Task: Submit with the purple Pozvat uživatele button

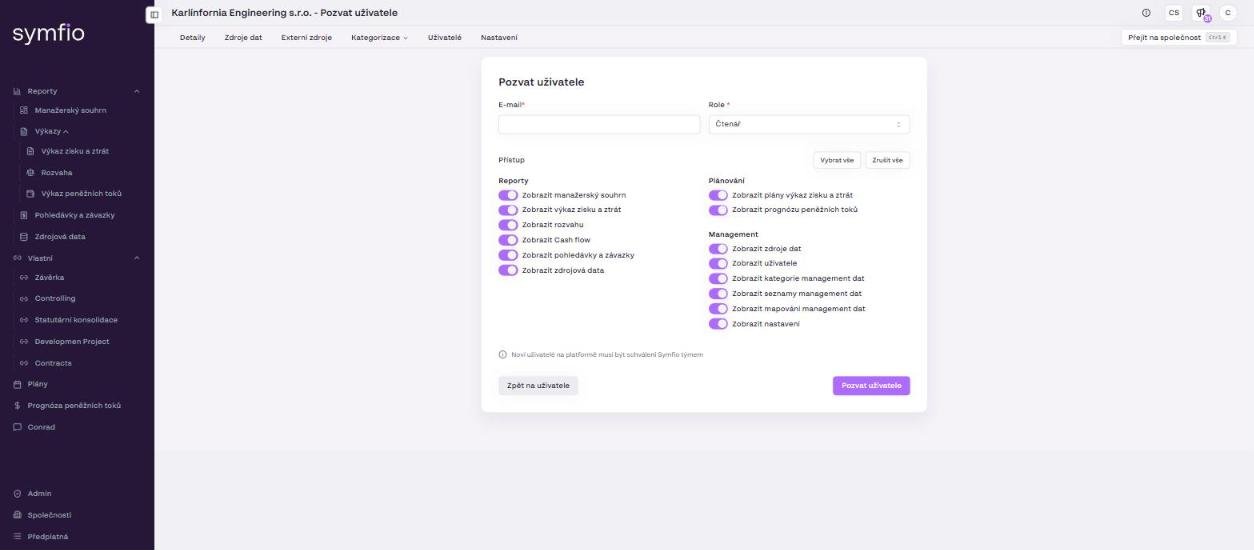Action: [x=871, y=386]
